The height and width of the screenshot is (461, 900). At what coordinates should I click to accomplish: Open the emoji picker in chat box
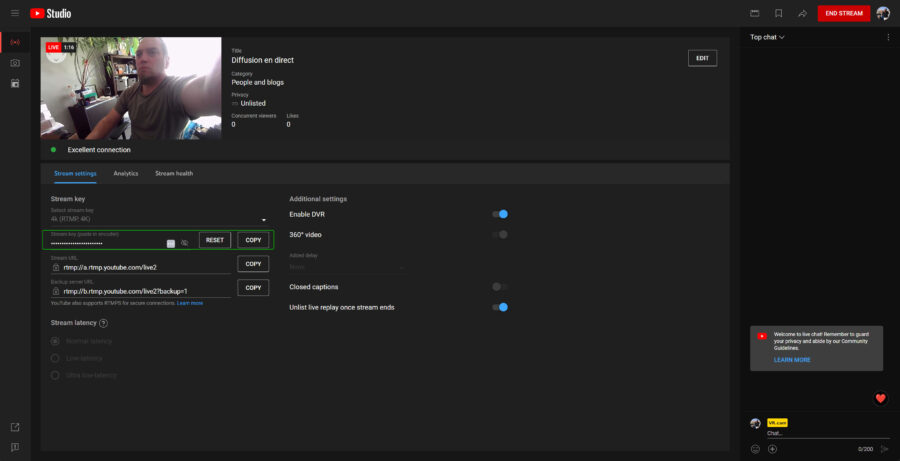[756, 448]
